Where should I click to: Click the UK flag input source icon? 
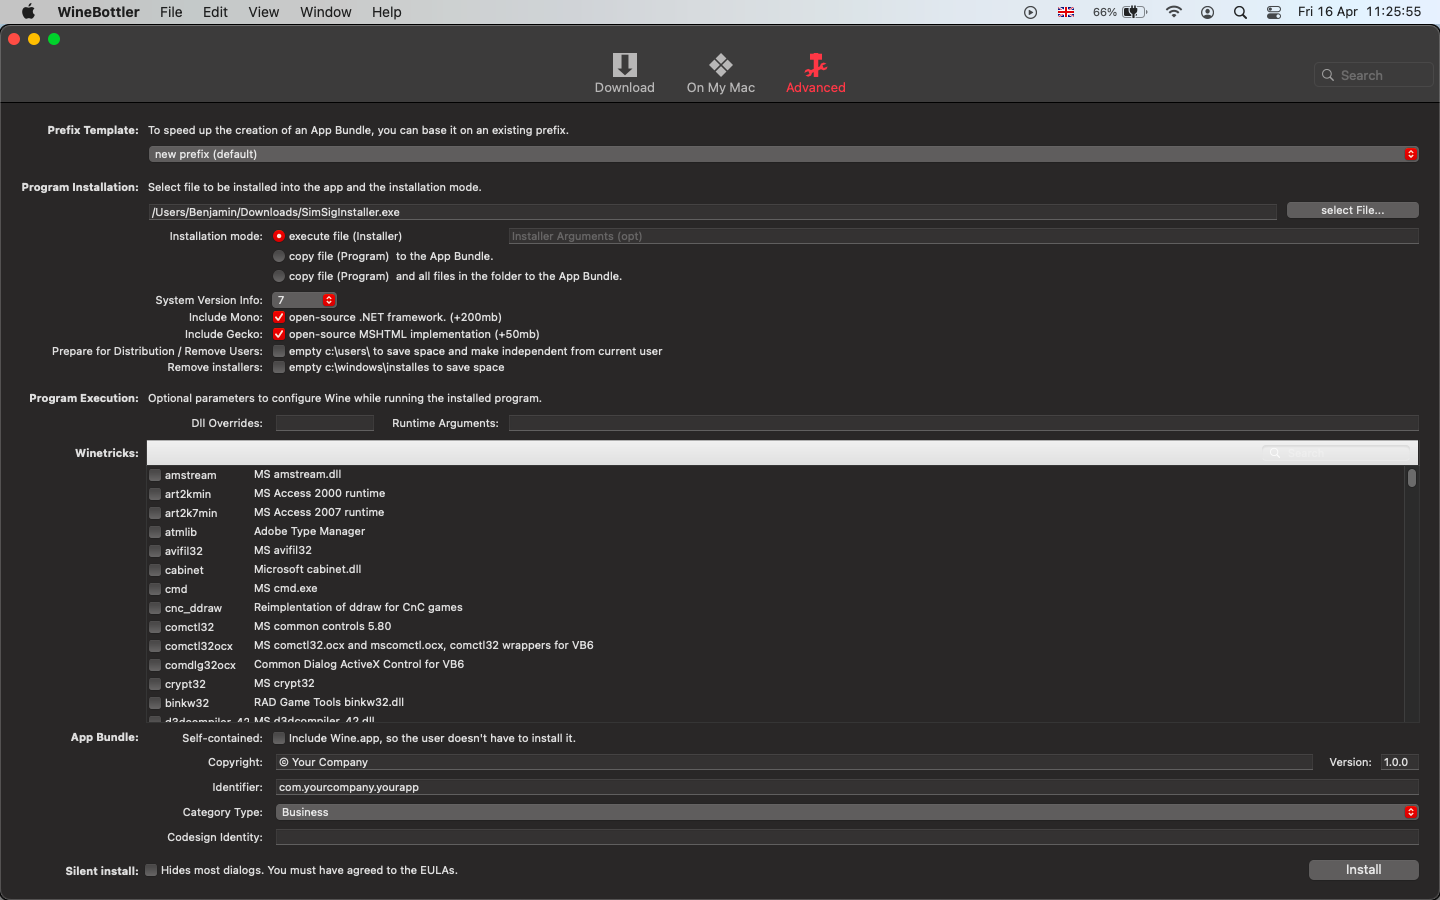[x=1066, y=12]
